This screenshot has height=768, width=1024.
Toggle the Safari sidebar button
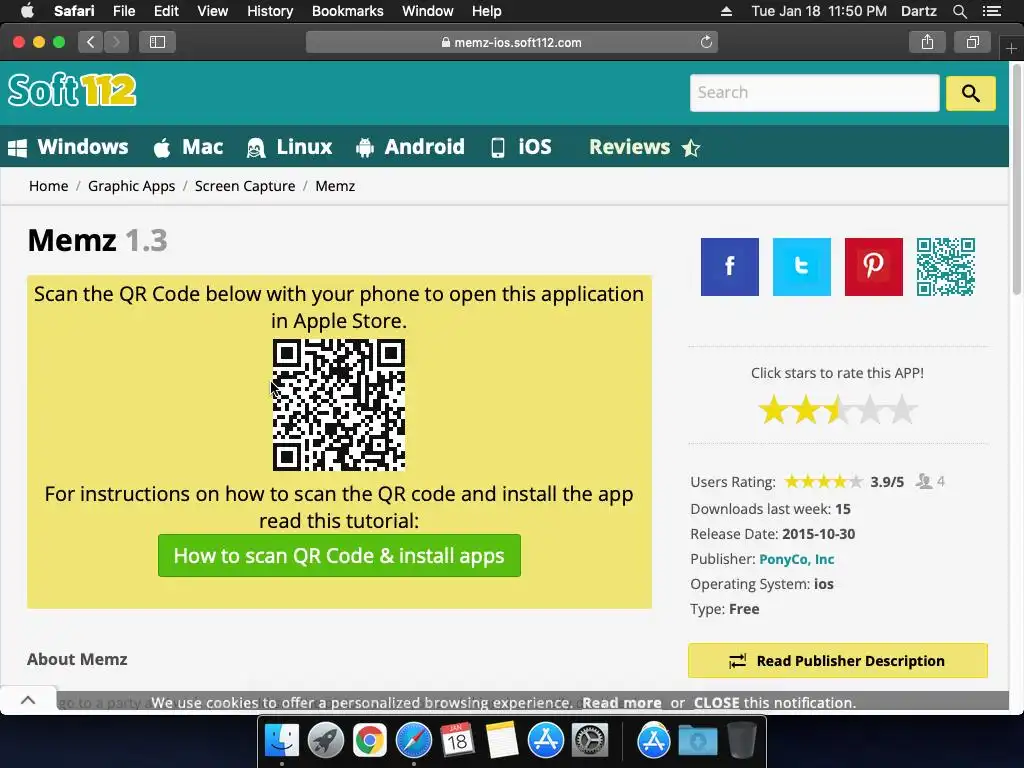point(157,42)
